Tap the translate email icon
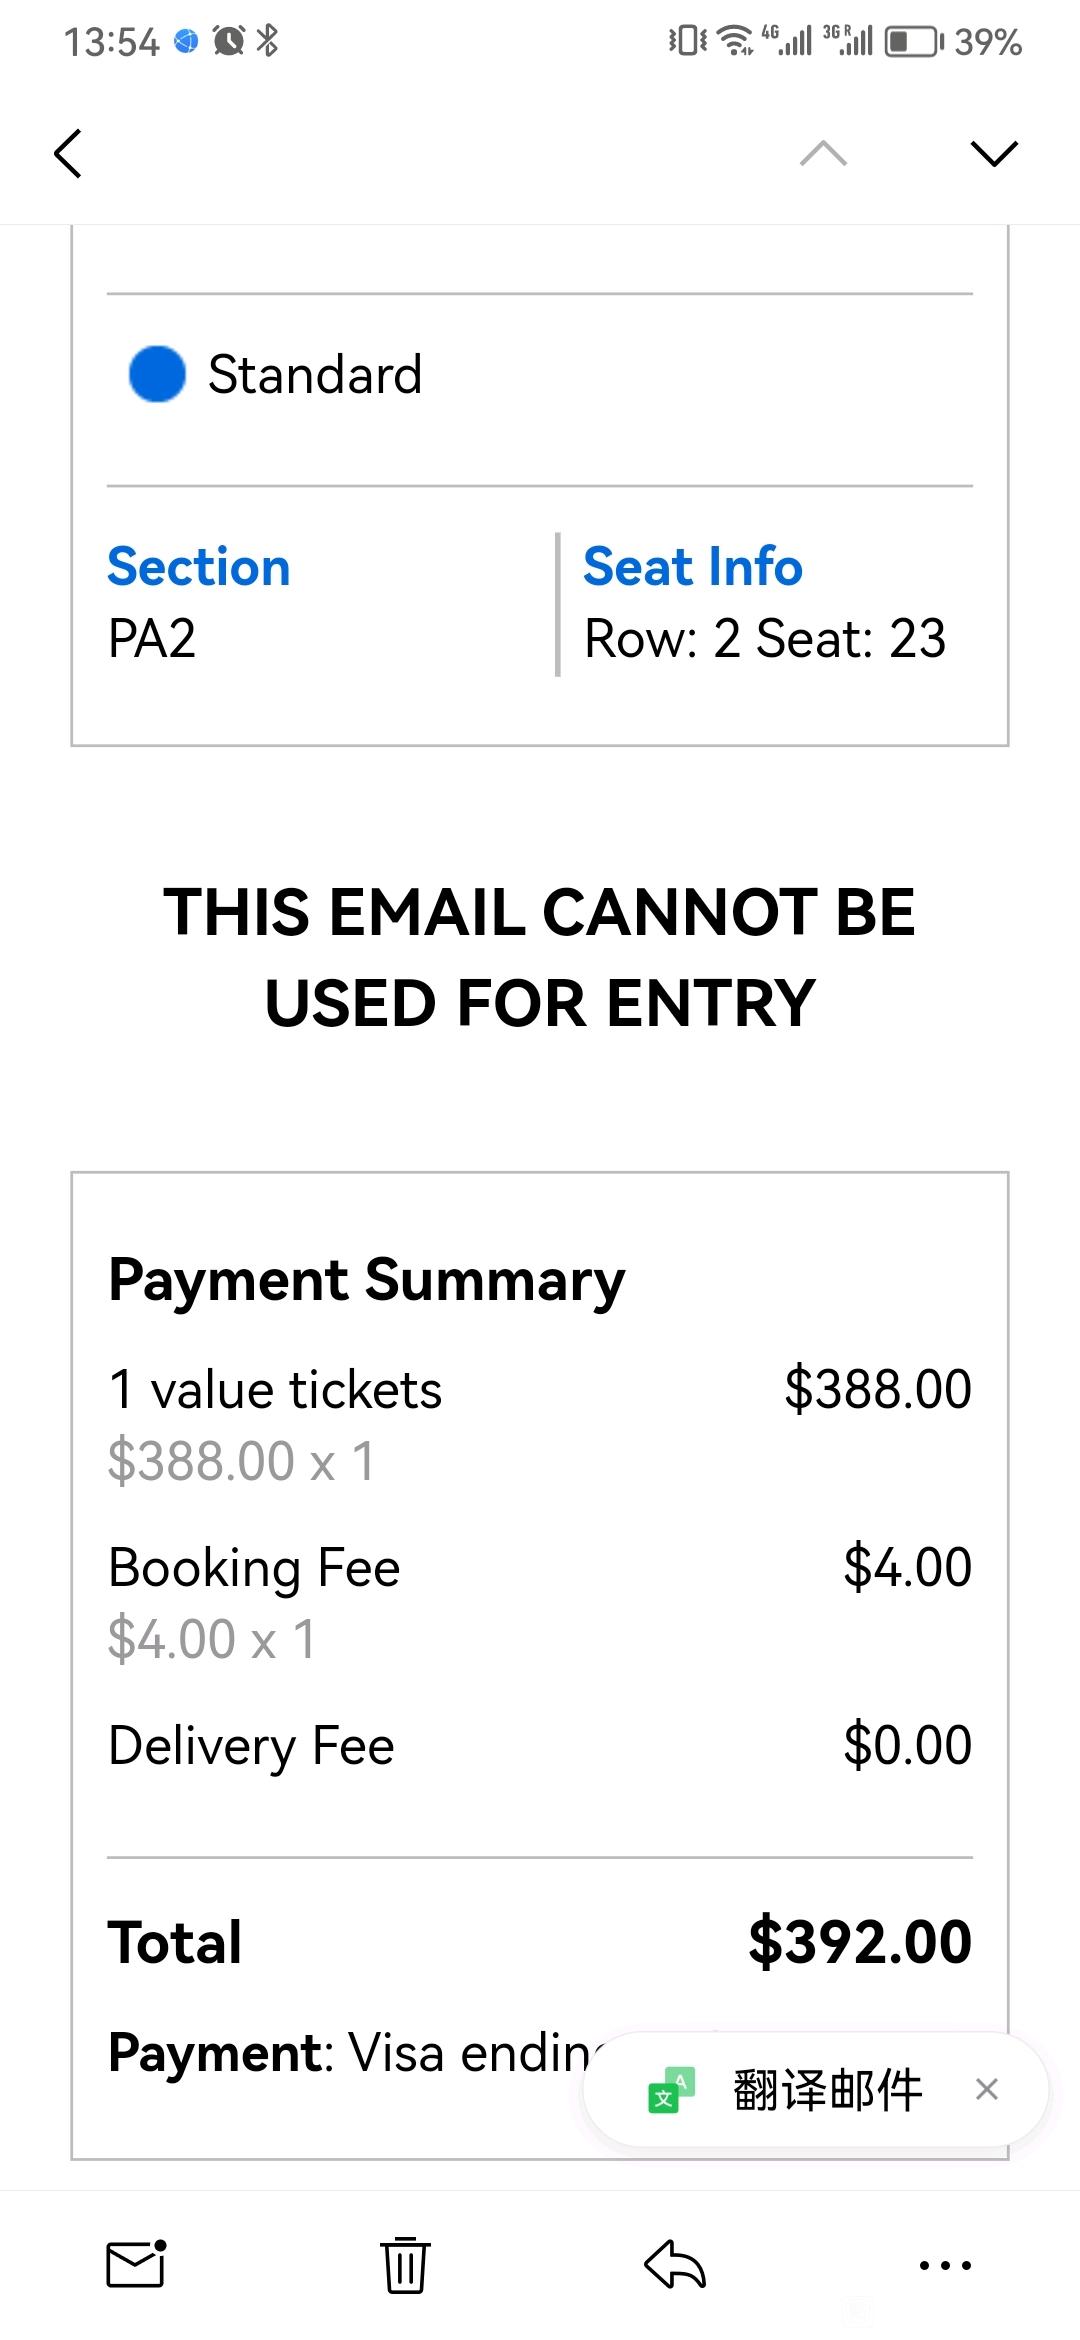The height and width of the screenshot is (2340, 1080). 671,2090
